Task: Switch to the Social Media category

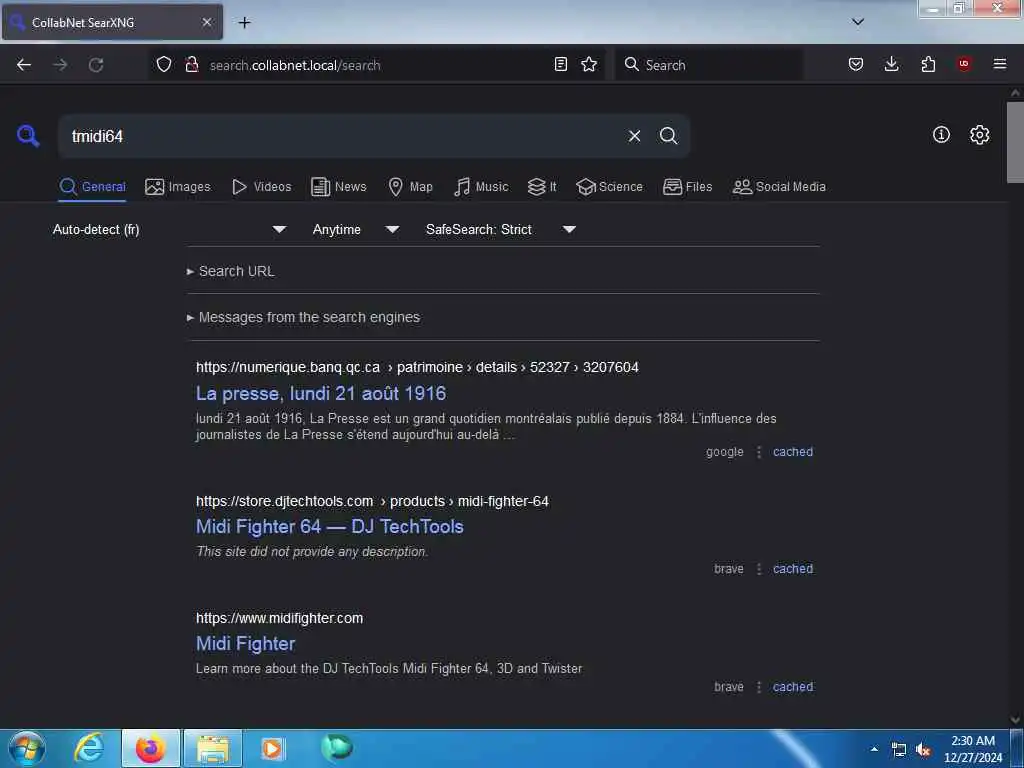Action: (779, 187)
